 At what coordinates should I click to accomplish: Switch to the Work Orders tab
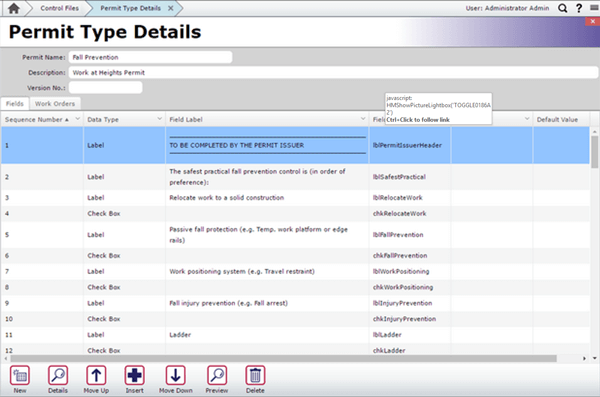click(x=55, y=104)
